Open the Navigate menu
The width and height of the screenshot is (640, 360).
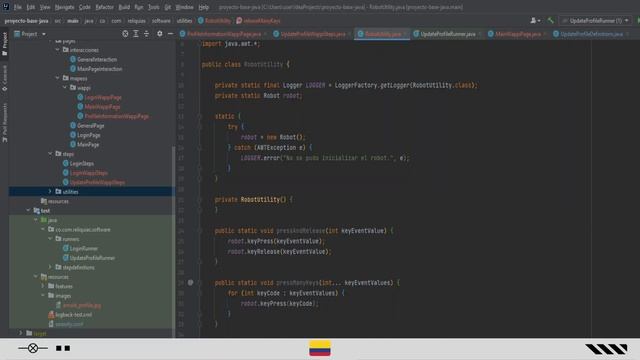click(64, 7)
